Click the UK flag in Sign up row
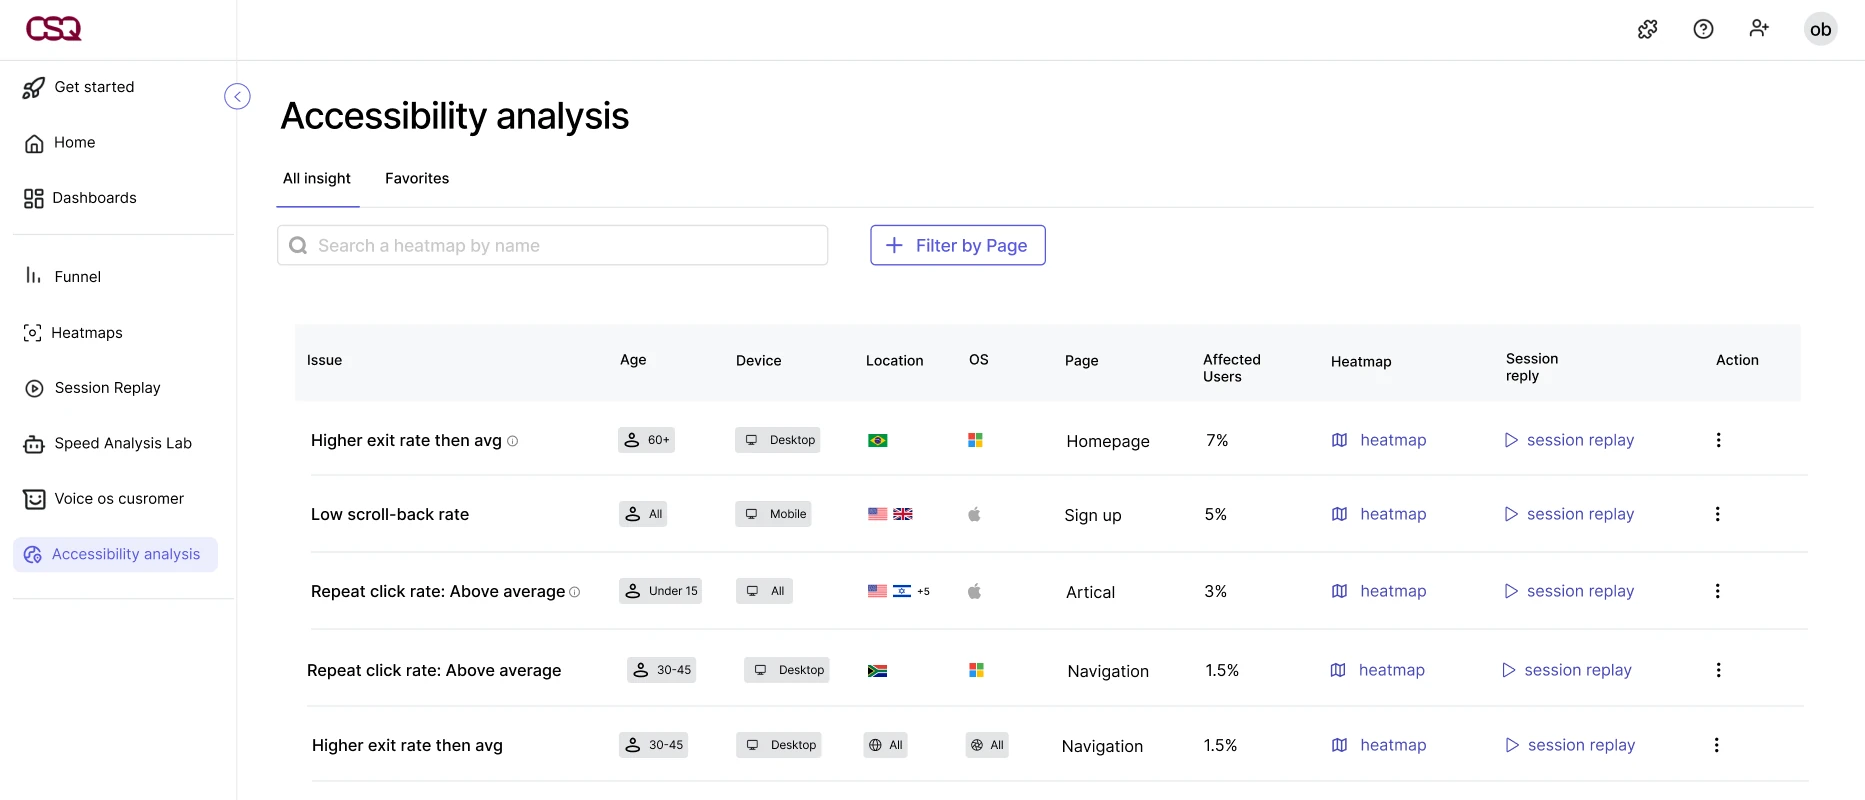This screenshot has height=800, width=1865. pos(903,514)
